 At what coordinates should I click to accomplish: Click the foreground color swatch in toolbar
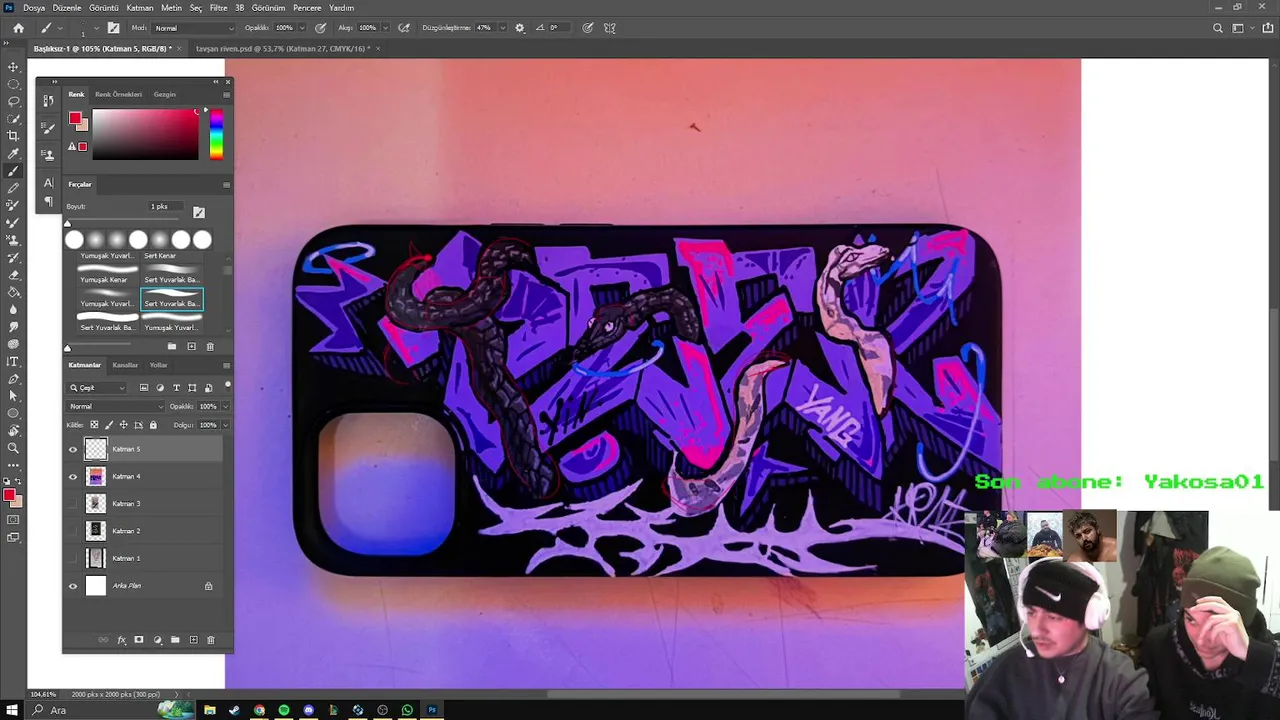click(x=8, y=495)
